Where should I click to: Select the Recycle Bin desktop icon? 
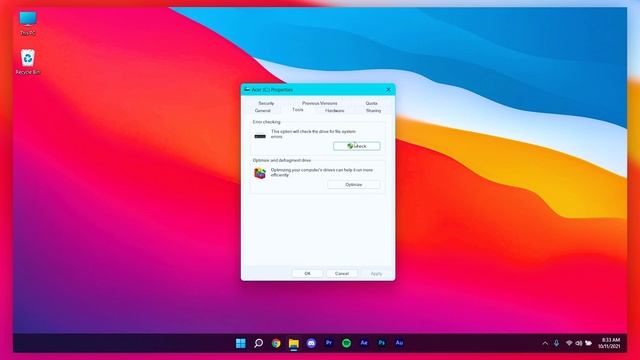tap(28, 62)
